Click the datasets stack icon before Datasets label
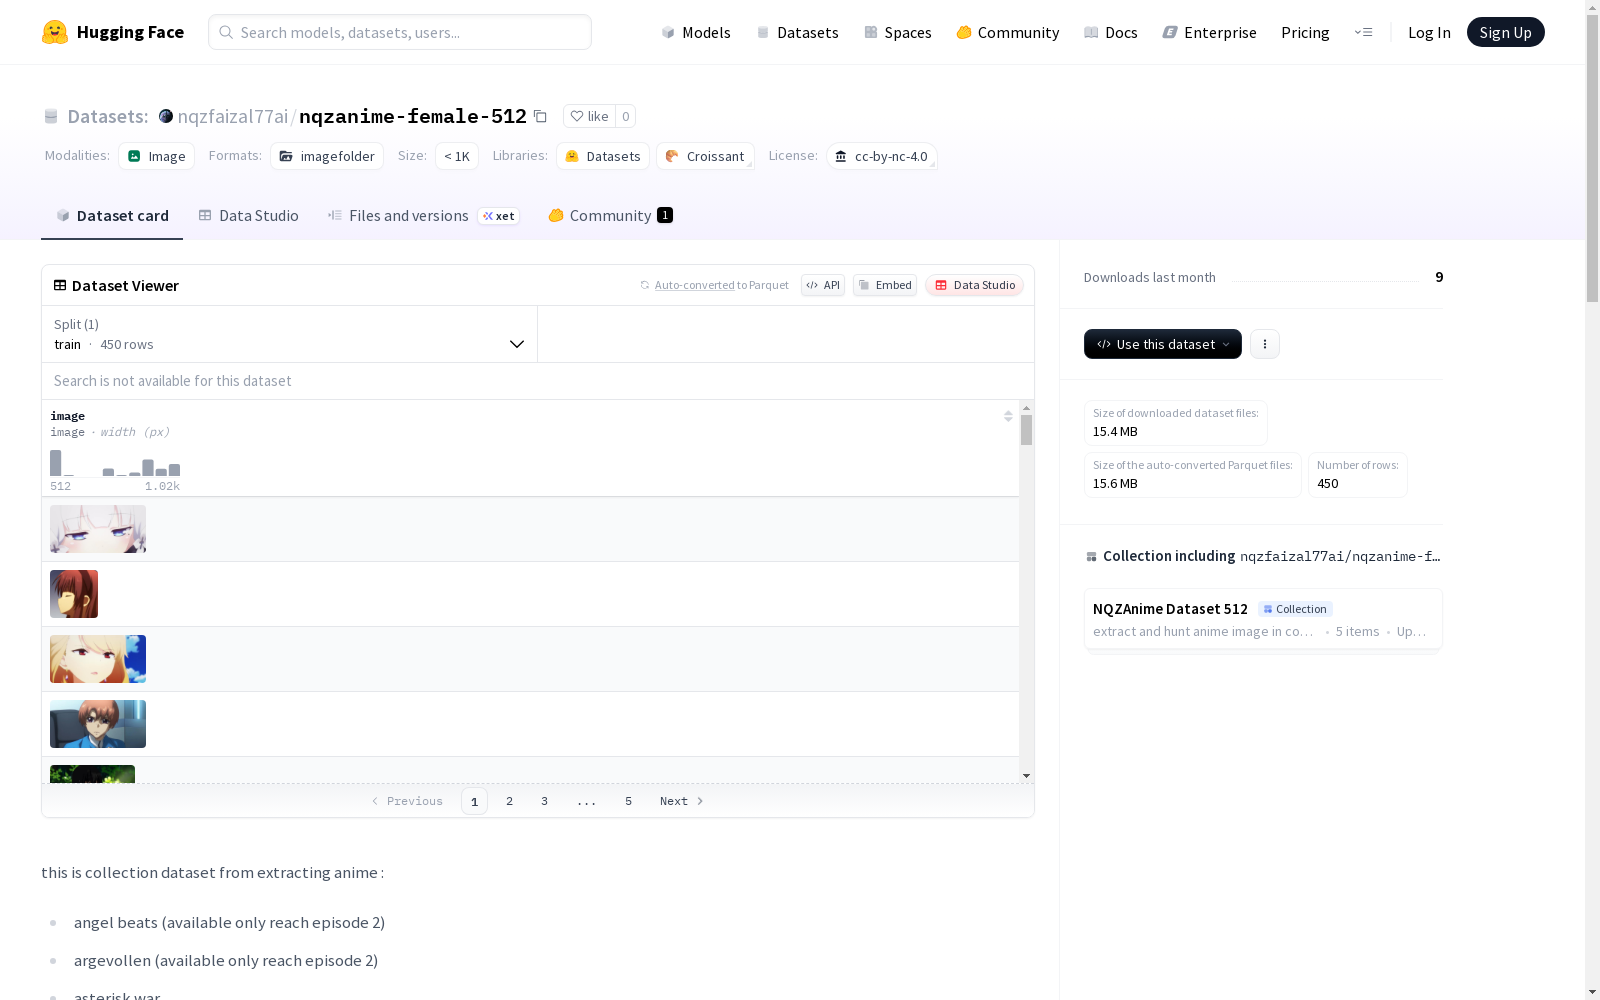The width and height of the screenshot is (1600, 1000). [51, 116]
